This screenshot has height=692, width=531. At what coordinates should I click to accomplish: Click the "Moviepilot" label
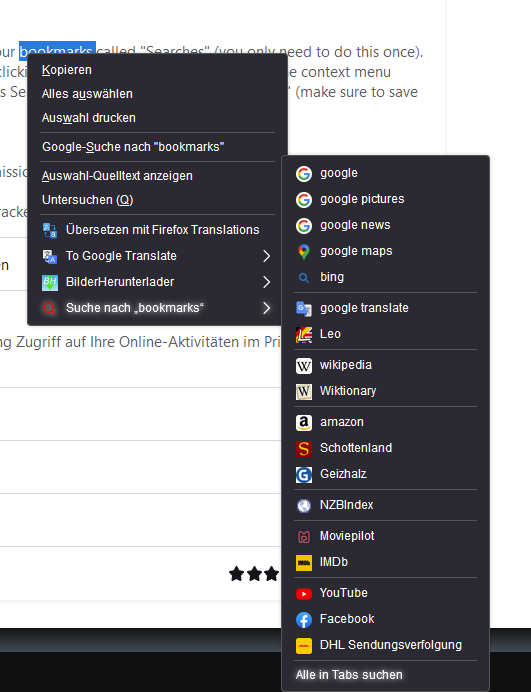(347, 536)
